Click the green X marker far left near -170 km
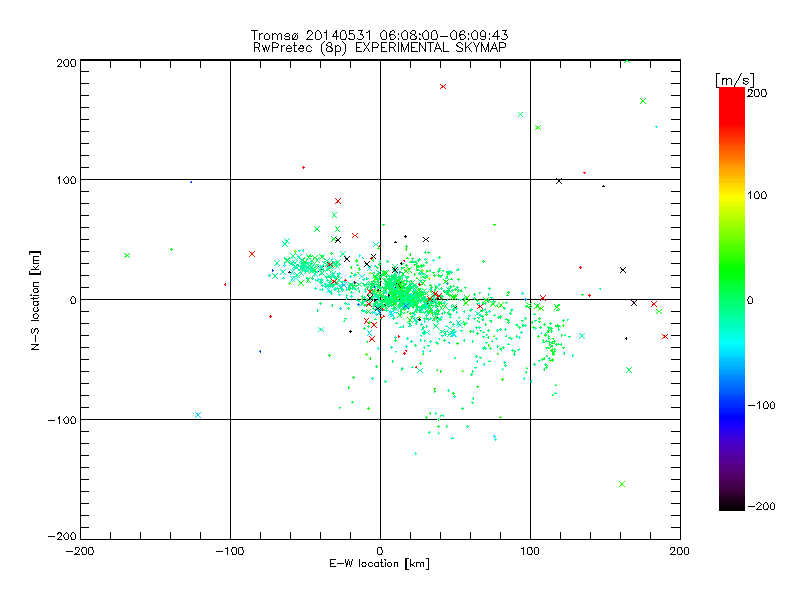This screenshot has width=800, height=600. (x=127, y=255)
